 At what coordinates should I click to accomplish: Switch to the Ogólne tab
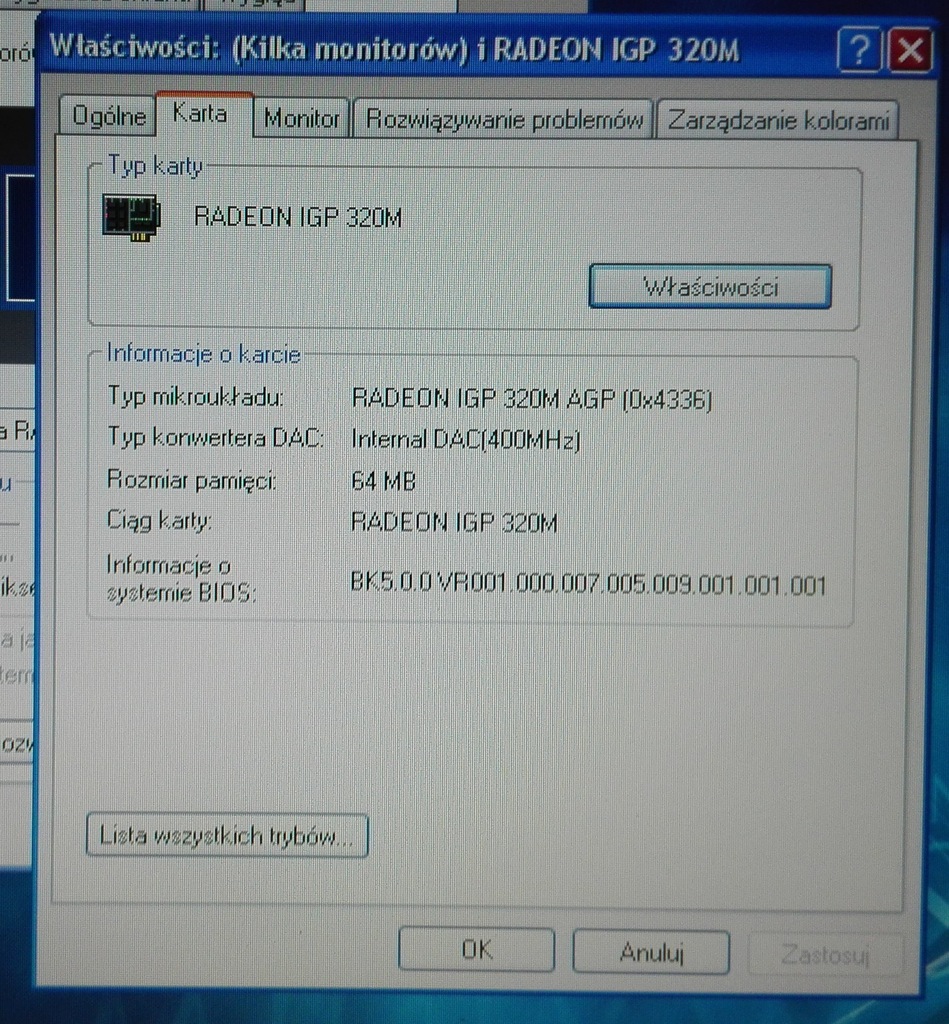[x=108, y=116]
